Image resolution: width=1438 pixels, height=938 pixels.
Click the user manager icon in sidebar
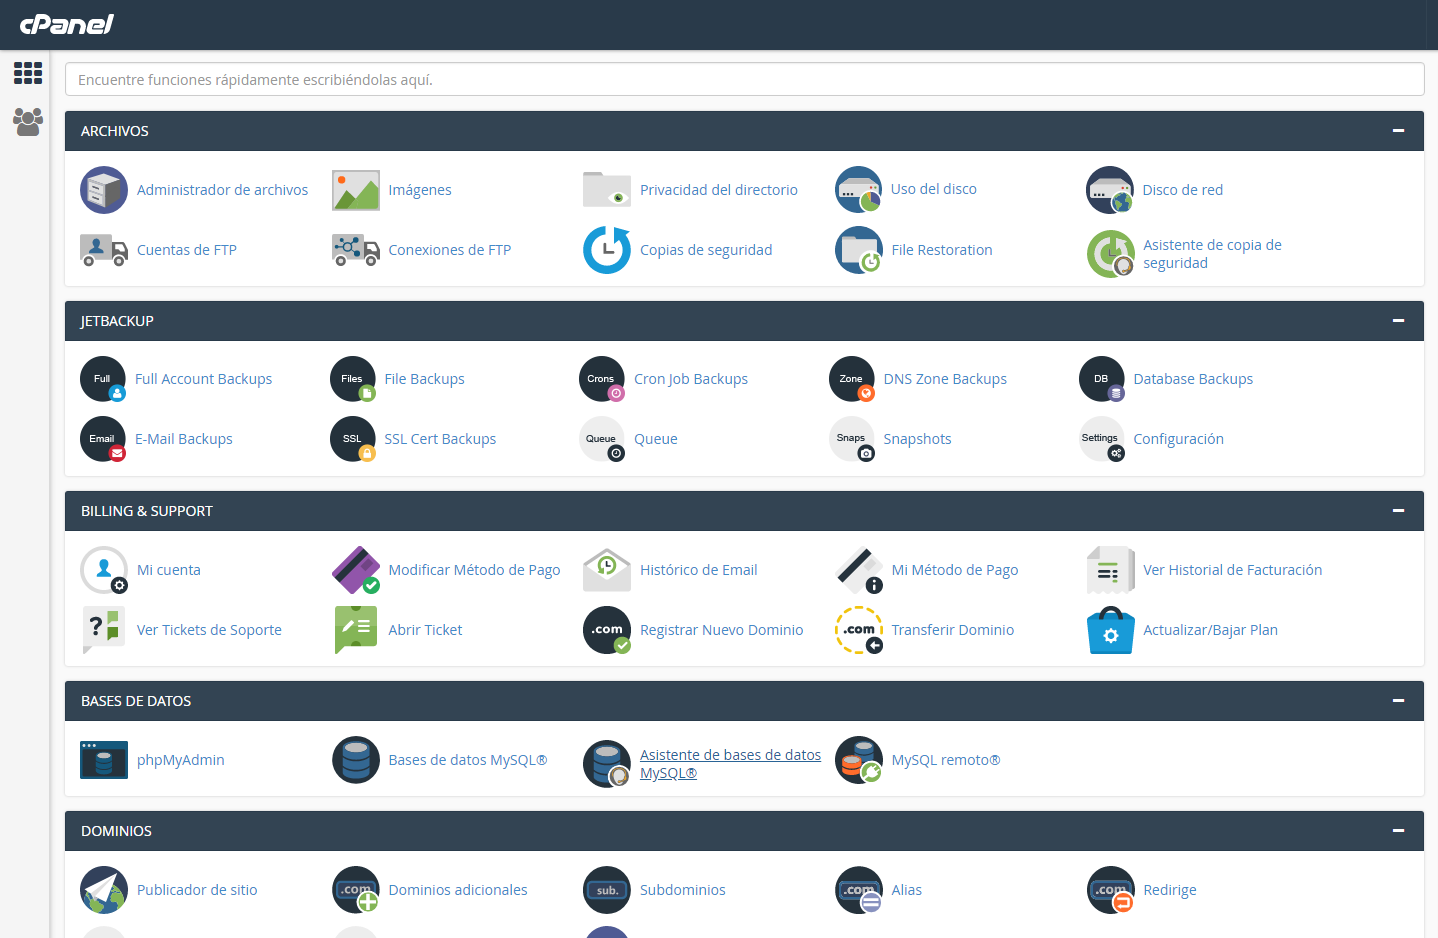(x=28, y=122)
